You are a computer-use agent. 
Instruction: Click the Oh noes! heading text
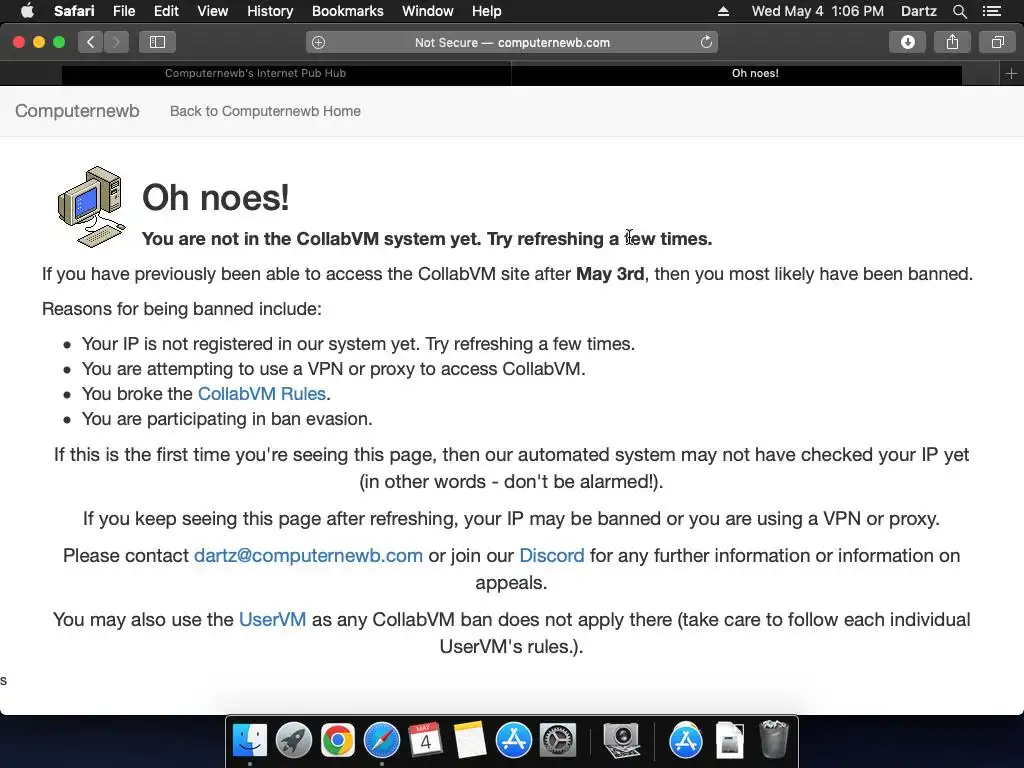point(216,198)
